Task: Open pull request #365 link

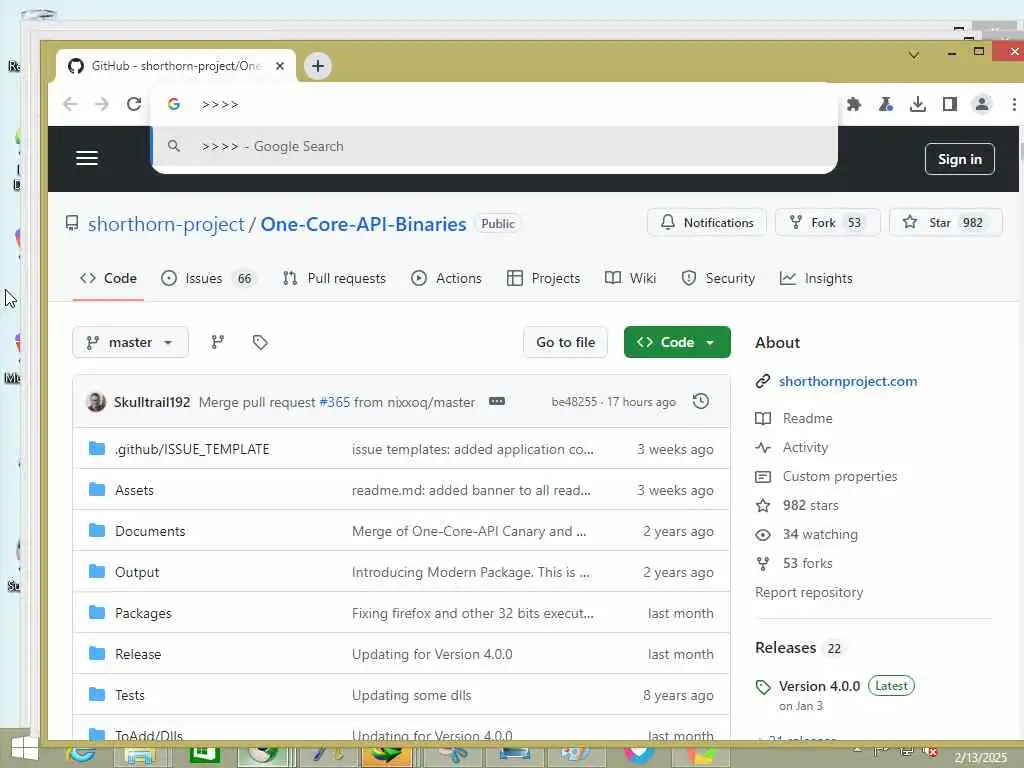Action: pos(334,402)
